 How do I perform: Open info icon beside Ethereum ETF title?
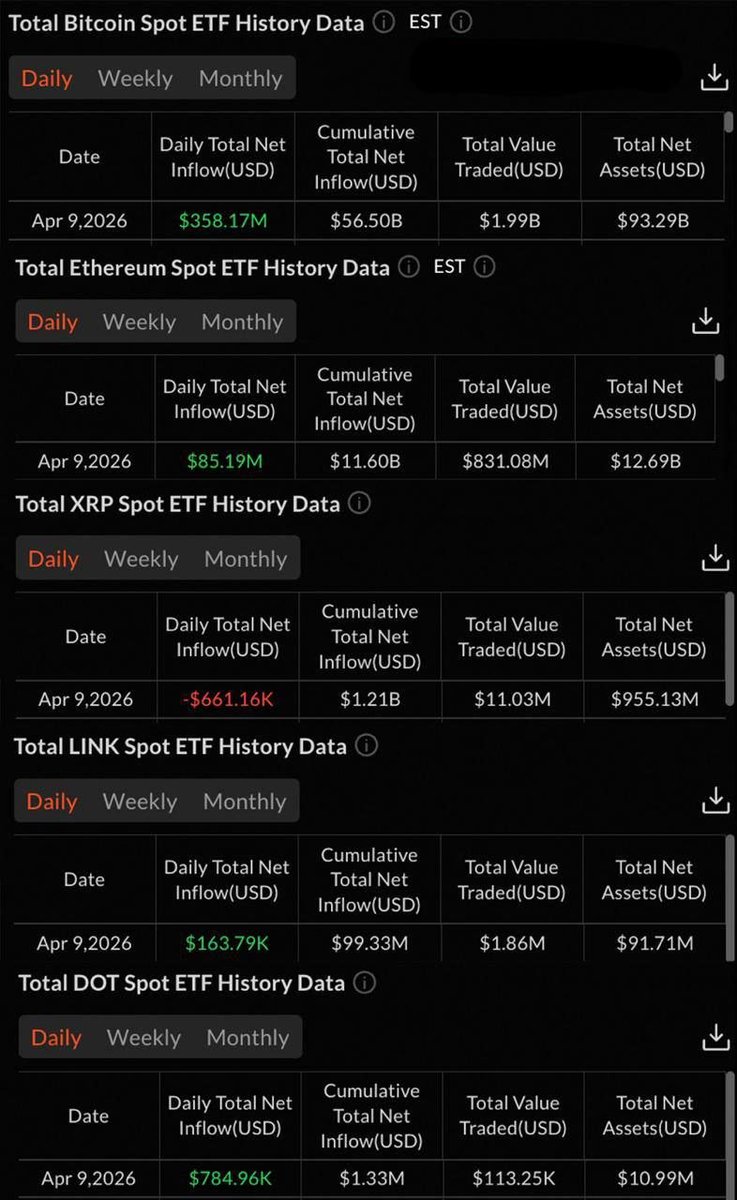[x=408, y=267]
